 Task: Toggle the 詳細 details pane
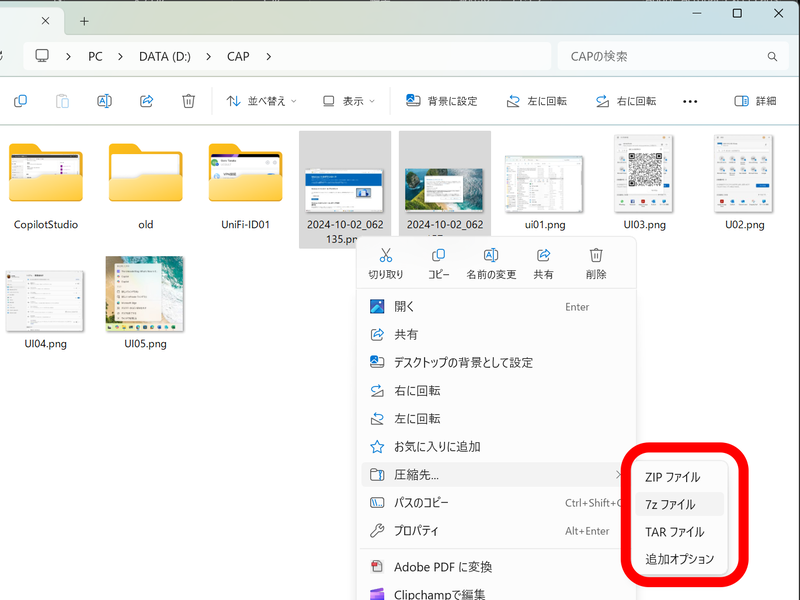point(755,101)
